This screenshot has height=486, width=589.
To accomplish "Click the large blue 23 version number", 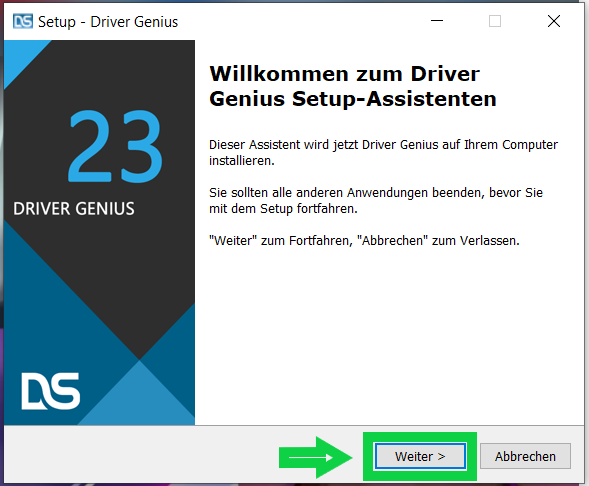I will (x=115, y=146).
